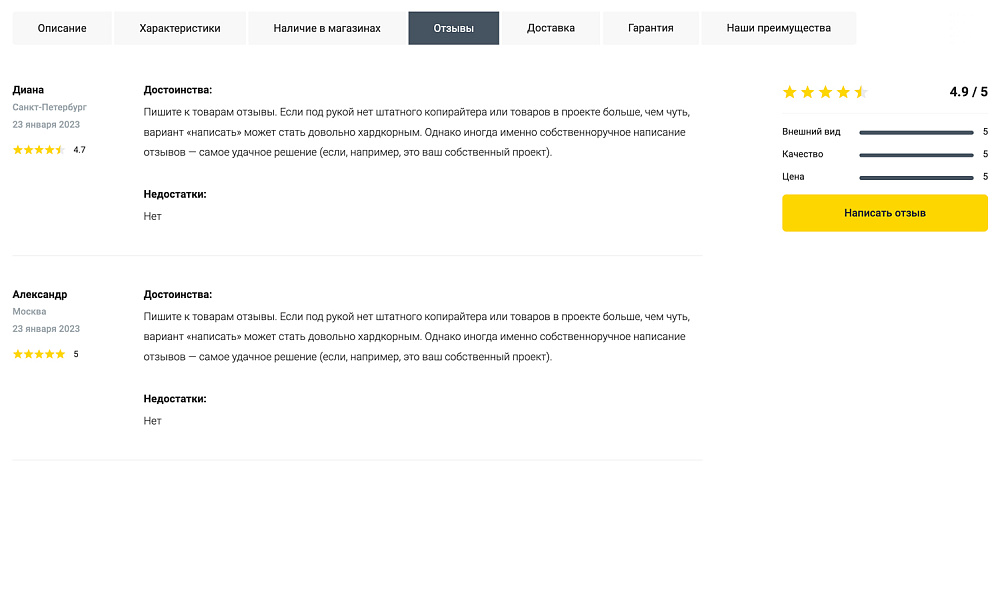
Task: Open the Гарантия tab
Action: pyautogui.click(x=651, y=28)
